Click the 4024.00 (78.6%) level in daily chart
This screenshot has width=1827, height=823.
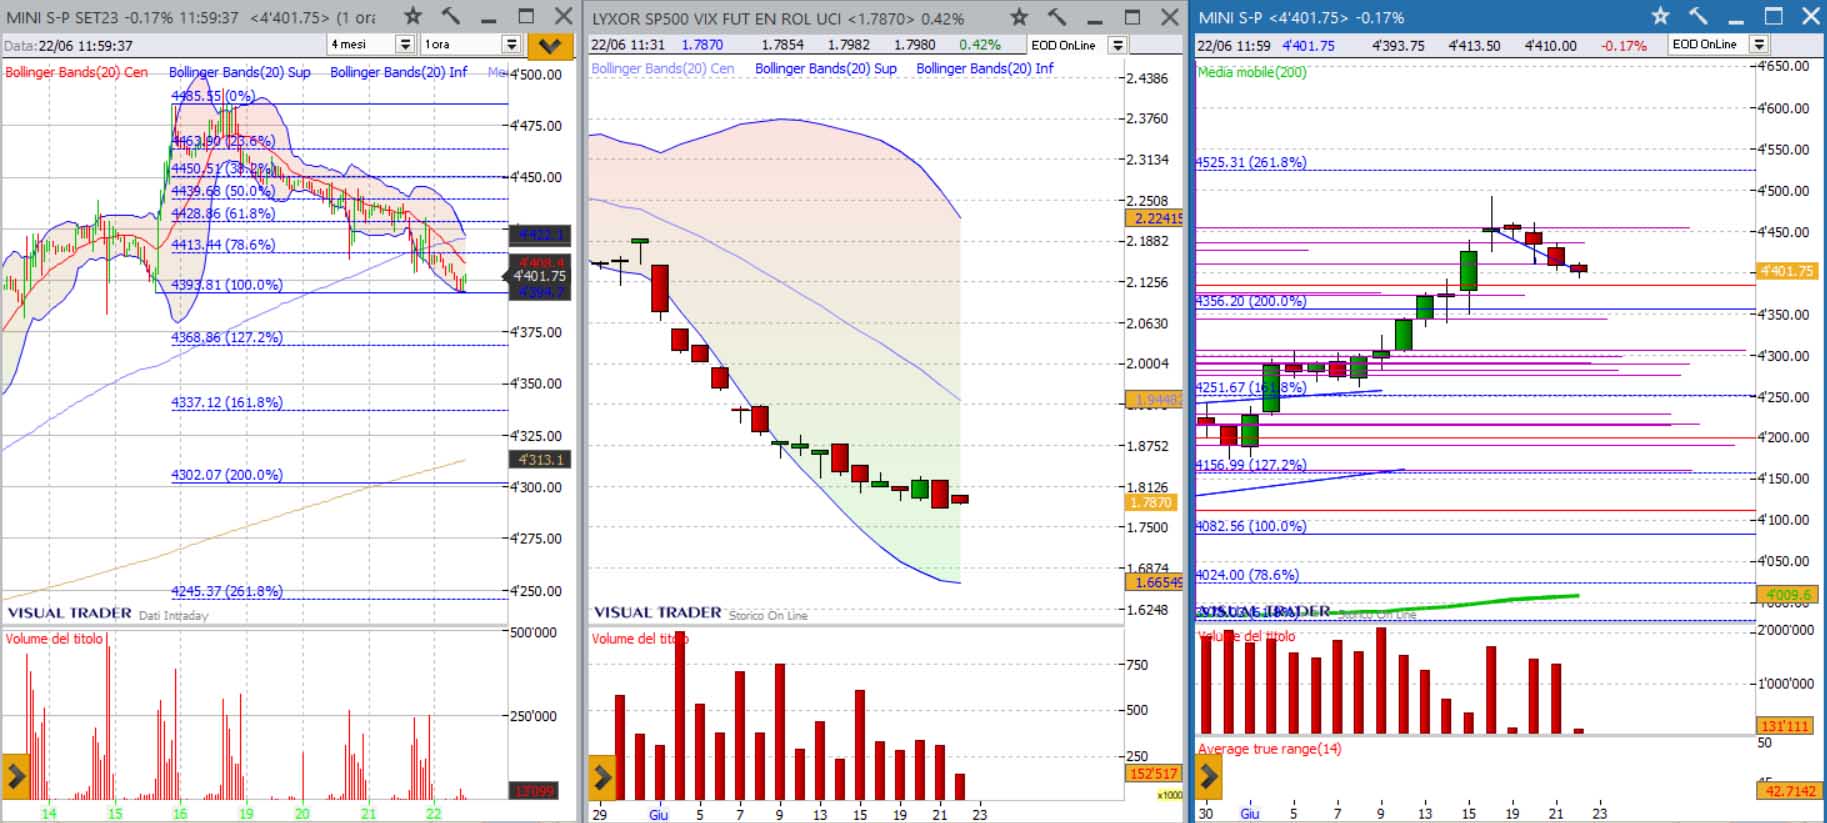pyautogui.click(x=1247, y=575)
